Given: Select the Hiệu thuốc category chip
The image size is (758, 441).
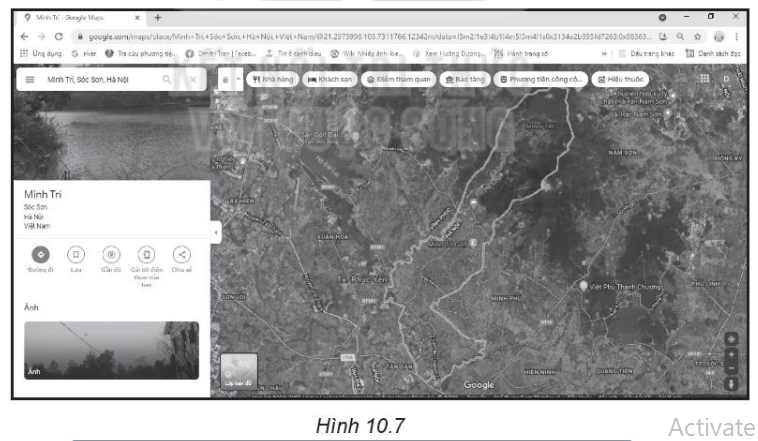Looking at the screenshot, I should click(x=619, y=79).
